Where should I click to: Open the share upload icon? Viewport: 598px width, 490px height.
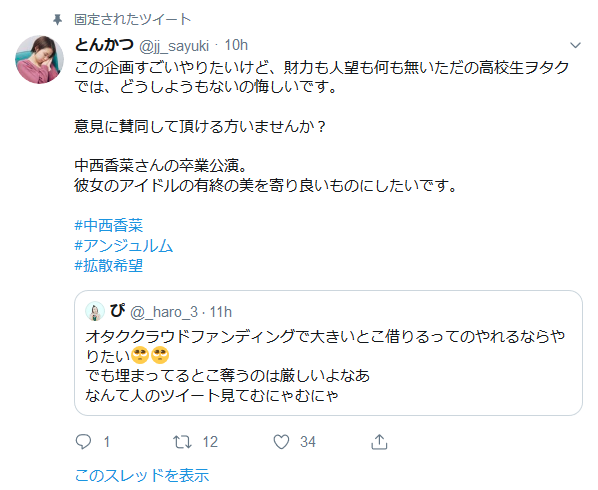click(x=379, y=442)
